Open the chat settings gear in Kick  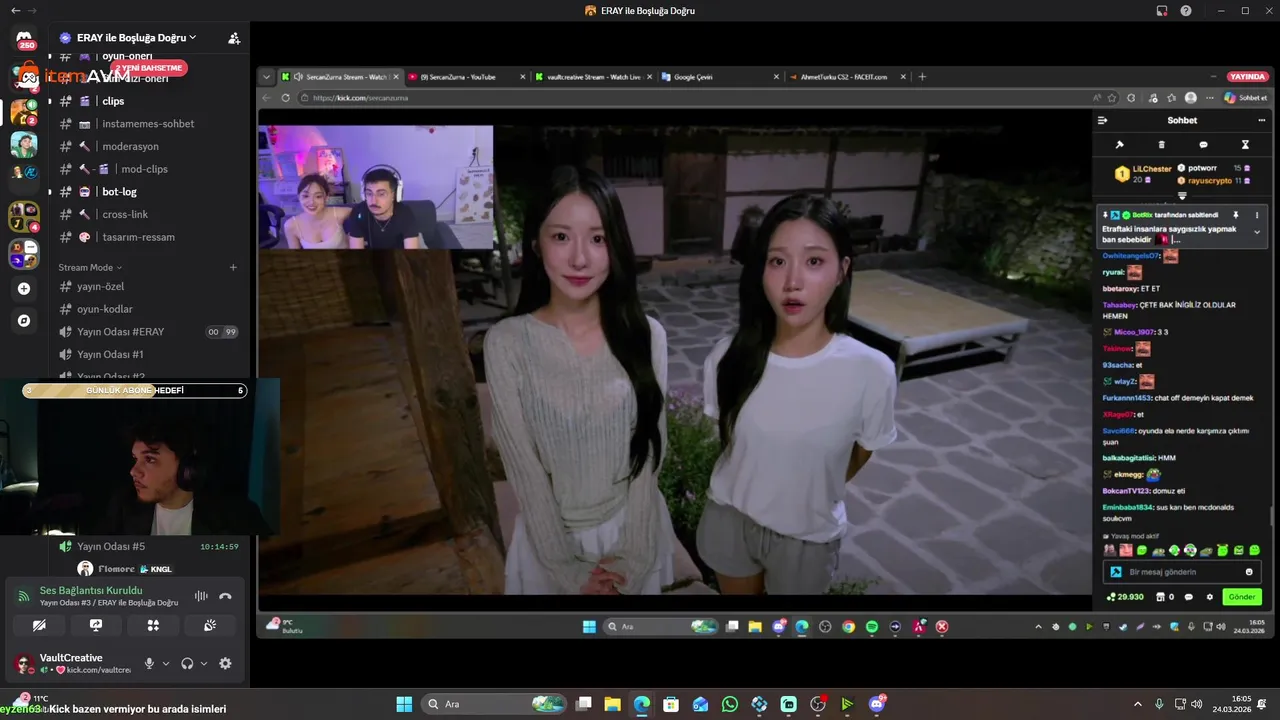coord(1210,597)
